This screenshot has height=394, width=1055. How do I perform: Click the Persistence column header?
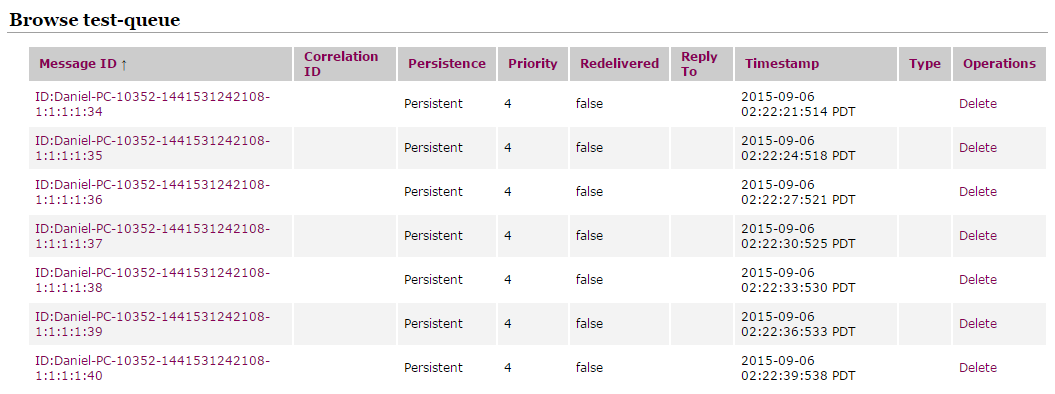click(447, 64)
